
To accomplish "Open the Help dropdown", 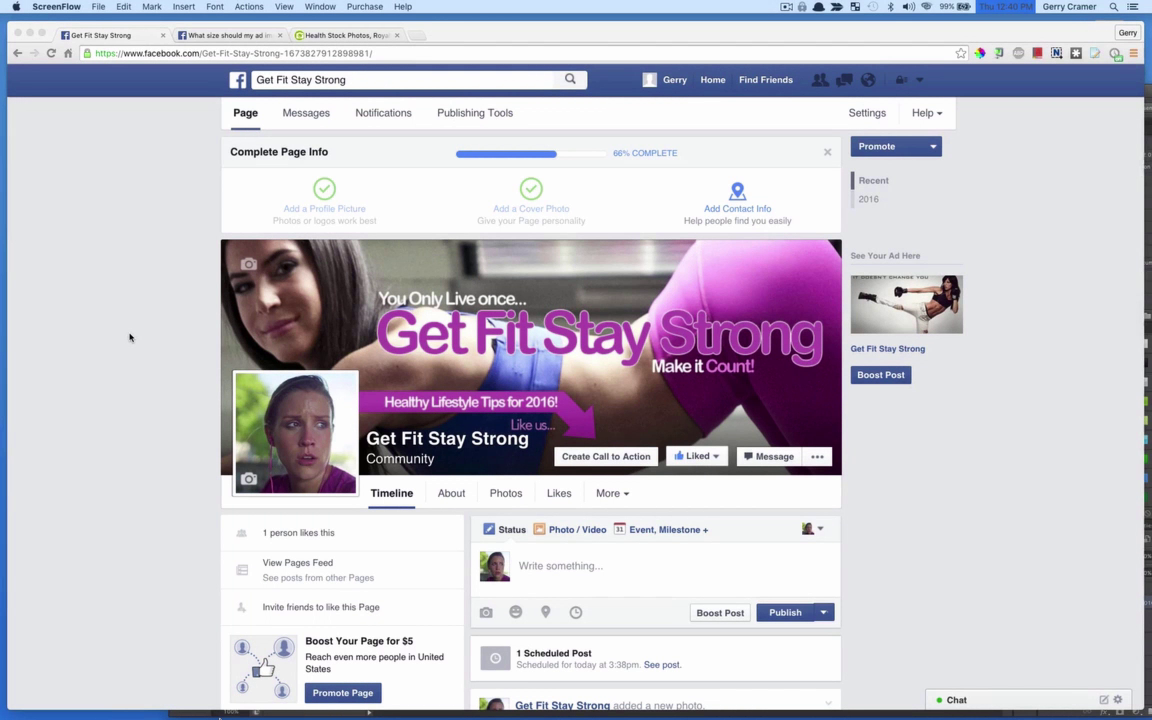I will 926,113.
